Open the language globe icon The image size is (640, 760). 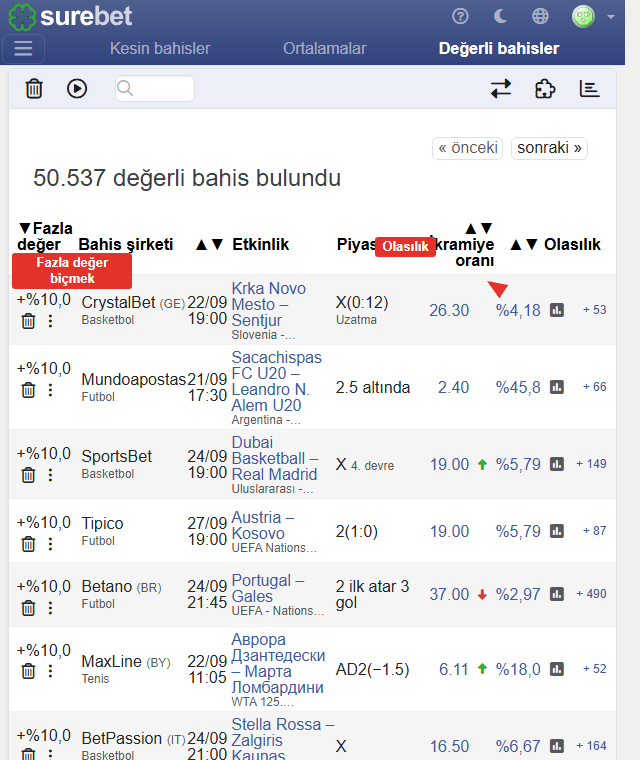pos(540,16)
